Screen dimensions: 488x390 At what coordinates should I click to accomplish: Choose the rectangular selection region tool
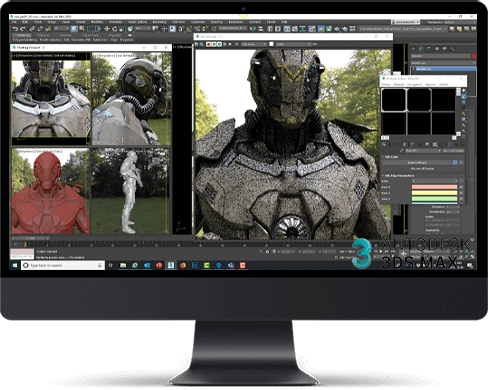(x=90, y=29)
